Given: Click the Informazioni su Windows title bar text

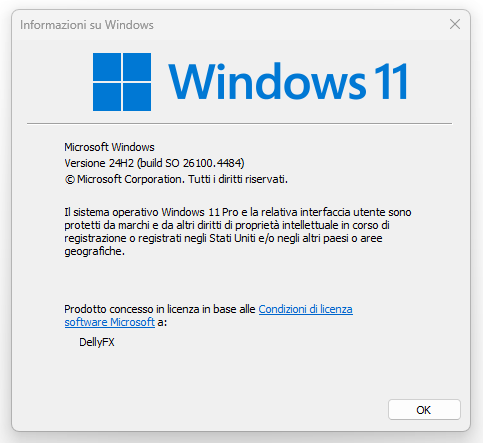Looking at the screenshot, I should click(87, 25).
